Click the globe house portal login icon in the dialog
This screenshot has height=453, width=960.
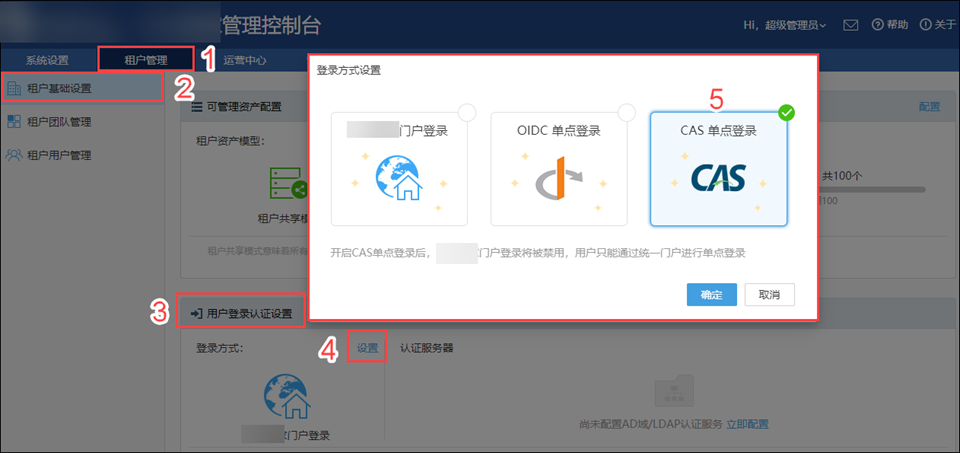(399, 177)
